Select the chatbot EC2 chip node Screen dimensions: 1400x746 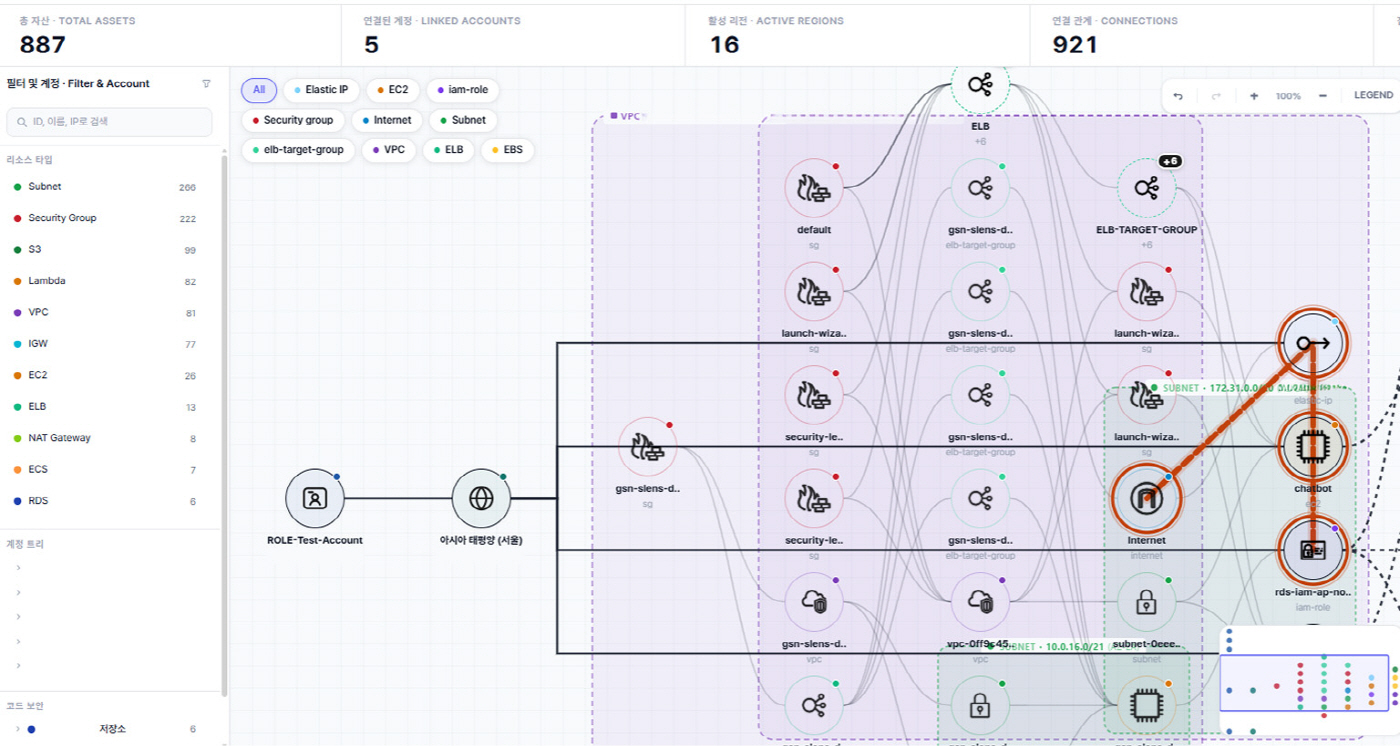pos(1313,446)
